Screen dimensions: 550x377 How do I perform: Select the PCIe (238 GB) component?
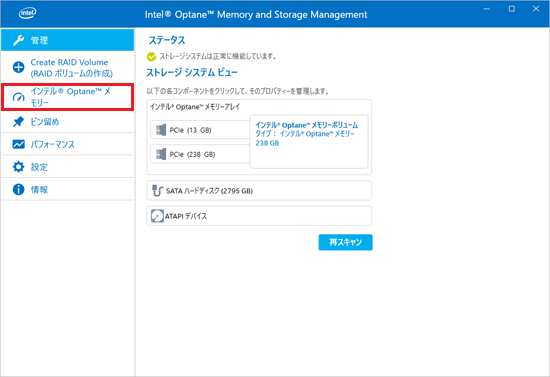tap(200, 154)
